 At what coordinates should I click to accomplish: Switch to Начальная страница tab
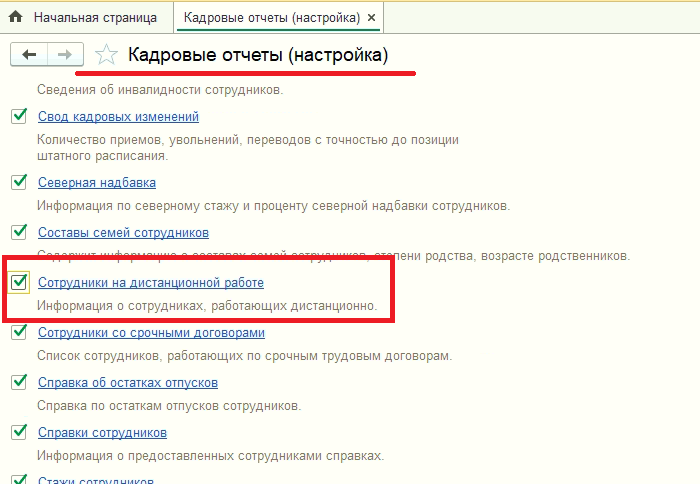87,17
